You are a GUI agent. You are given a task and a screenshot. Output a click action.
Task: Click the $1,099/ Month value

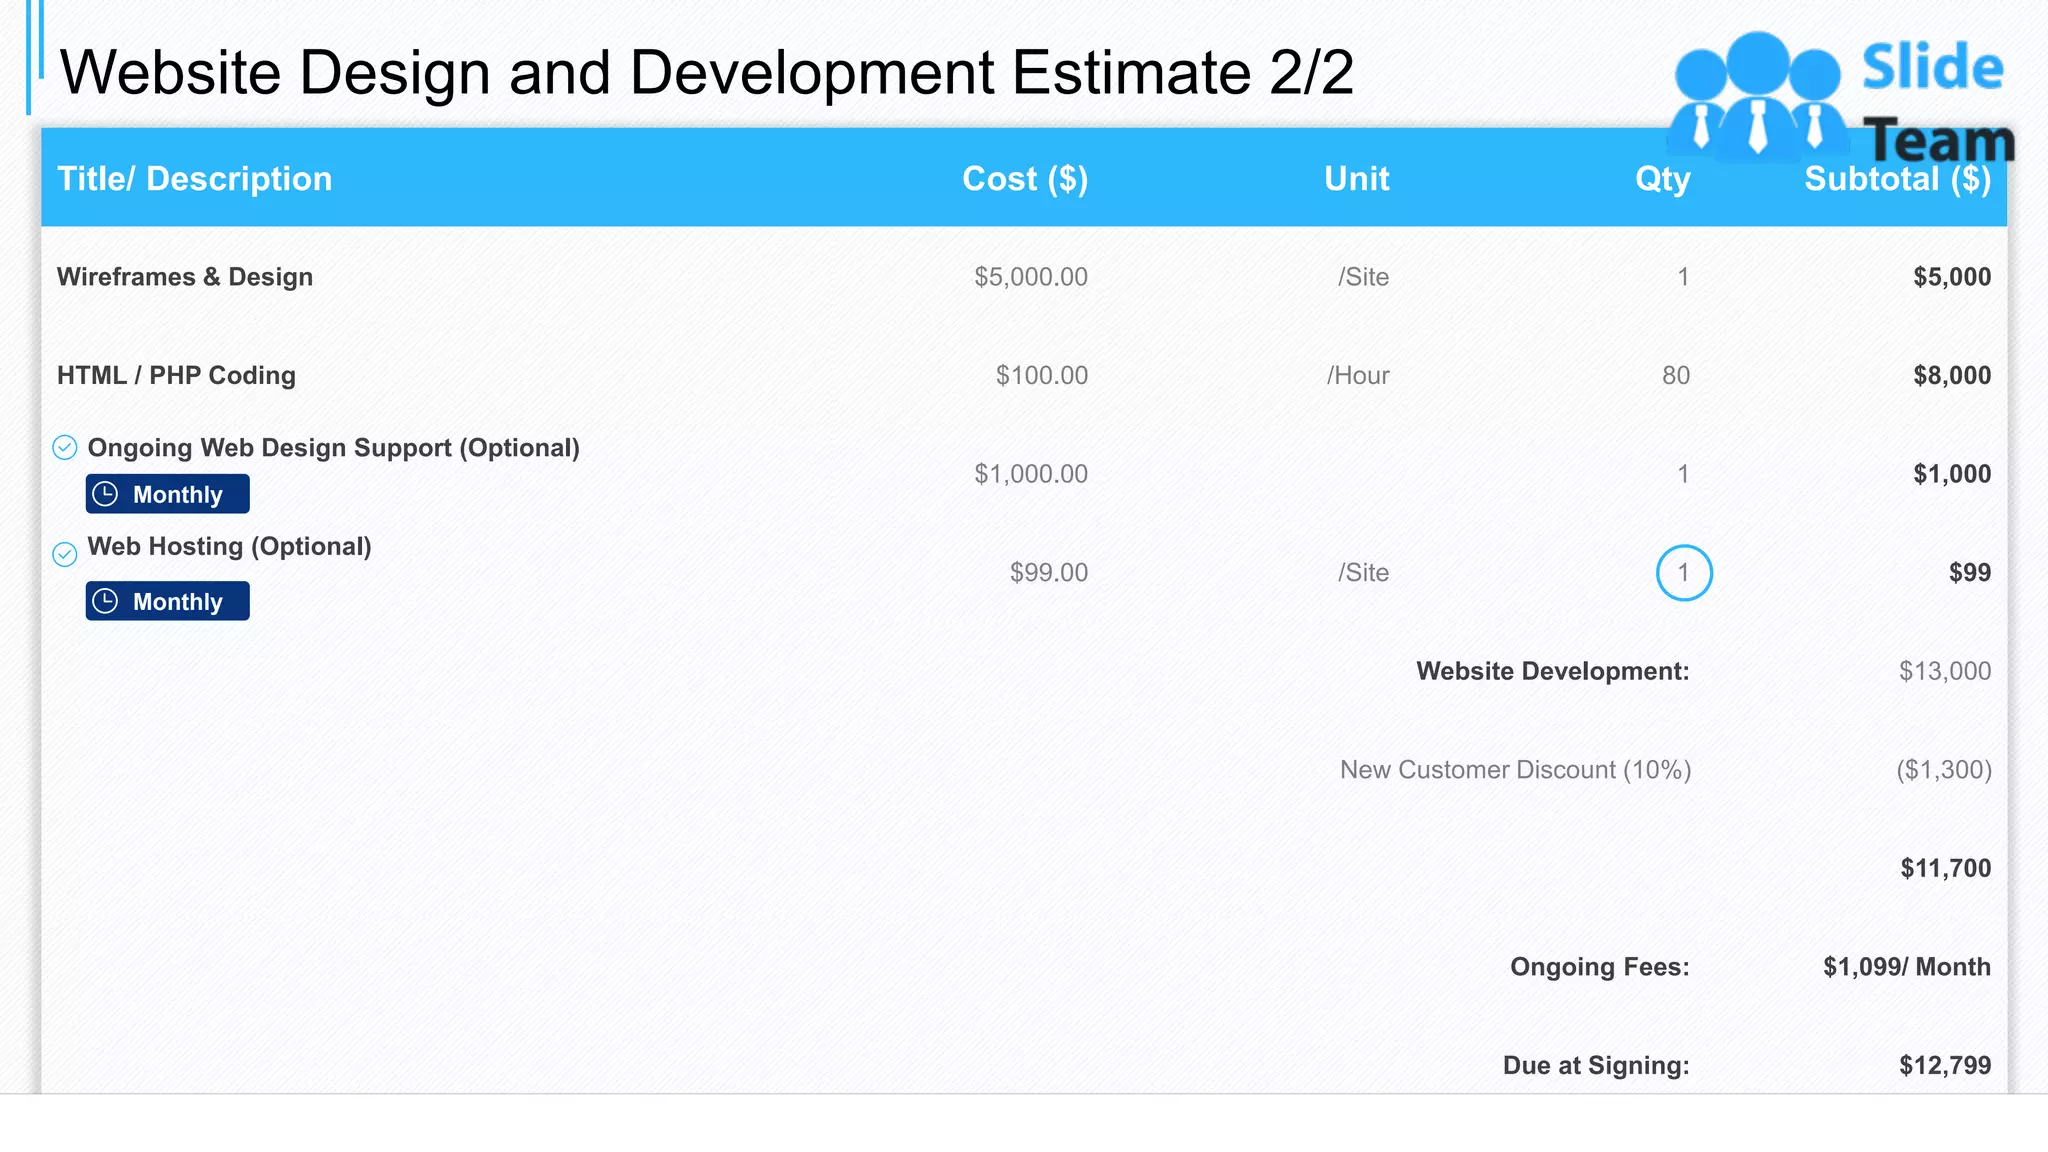[1907, 967]
